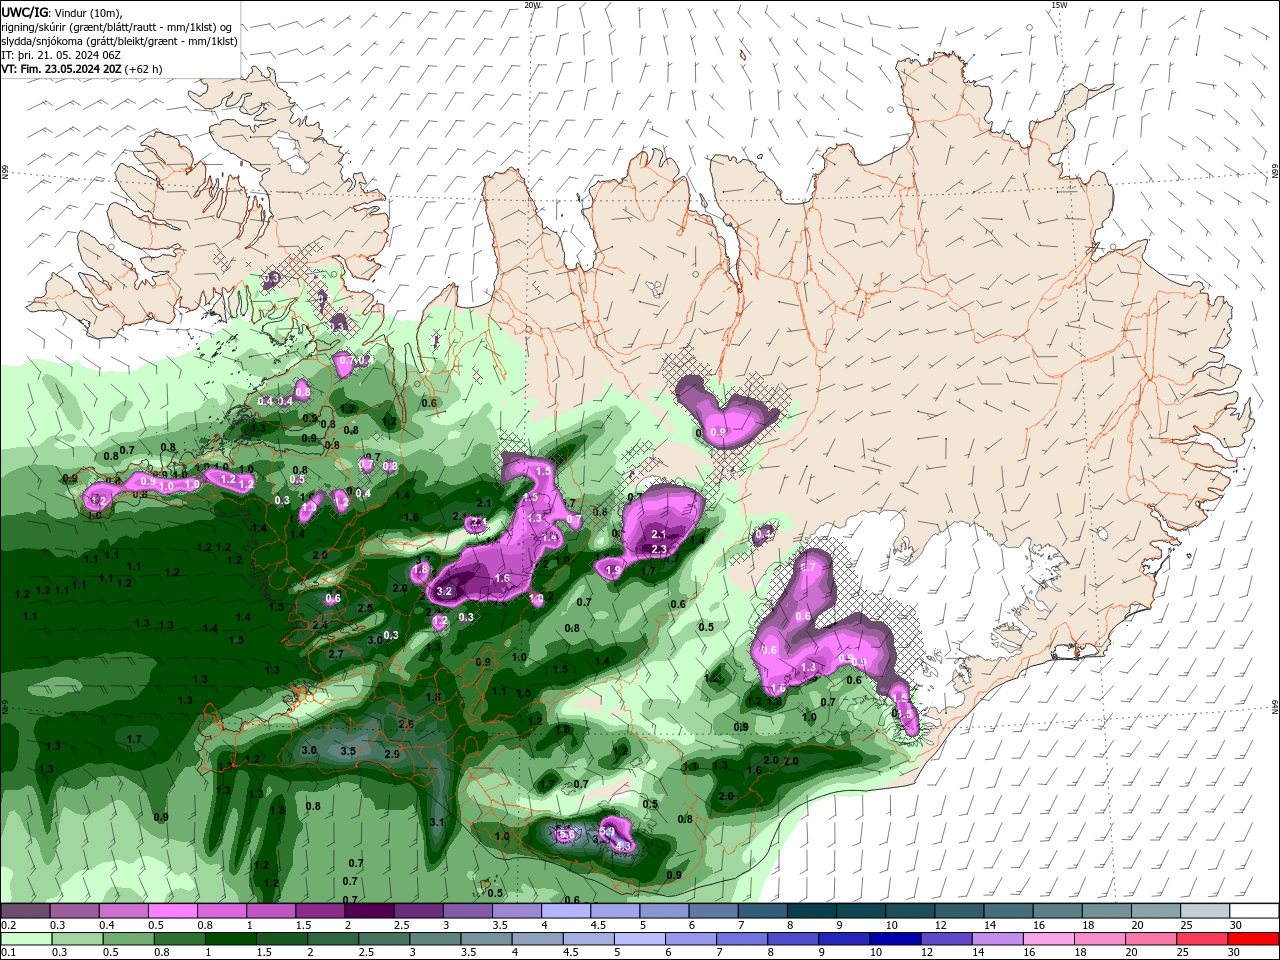Click the '15W' longitude label
1280x960 pixels.
pos(1059,5)
